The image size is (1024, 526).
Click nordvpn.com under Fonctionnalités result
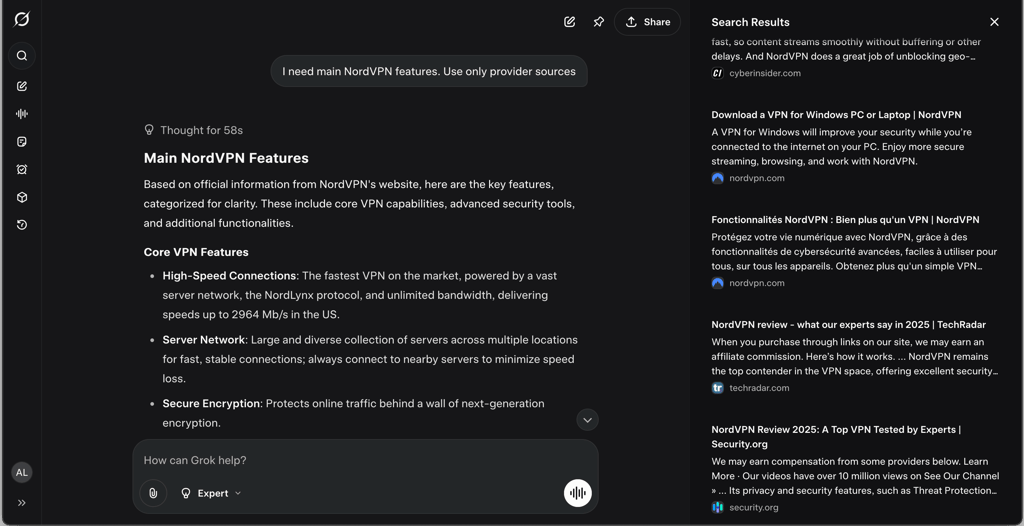(x=757, y=283)
